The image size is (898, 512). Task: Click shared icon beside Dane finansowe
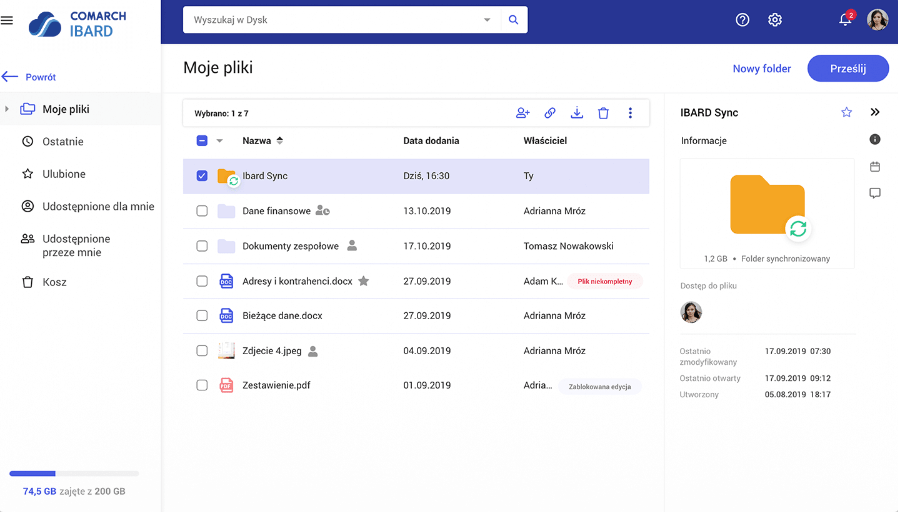tap(323, 211)
